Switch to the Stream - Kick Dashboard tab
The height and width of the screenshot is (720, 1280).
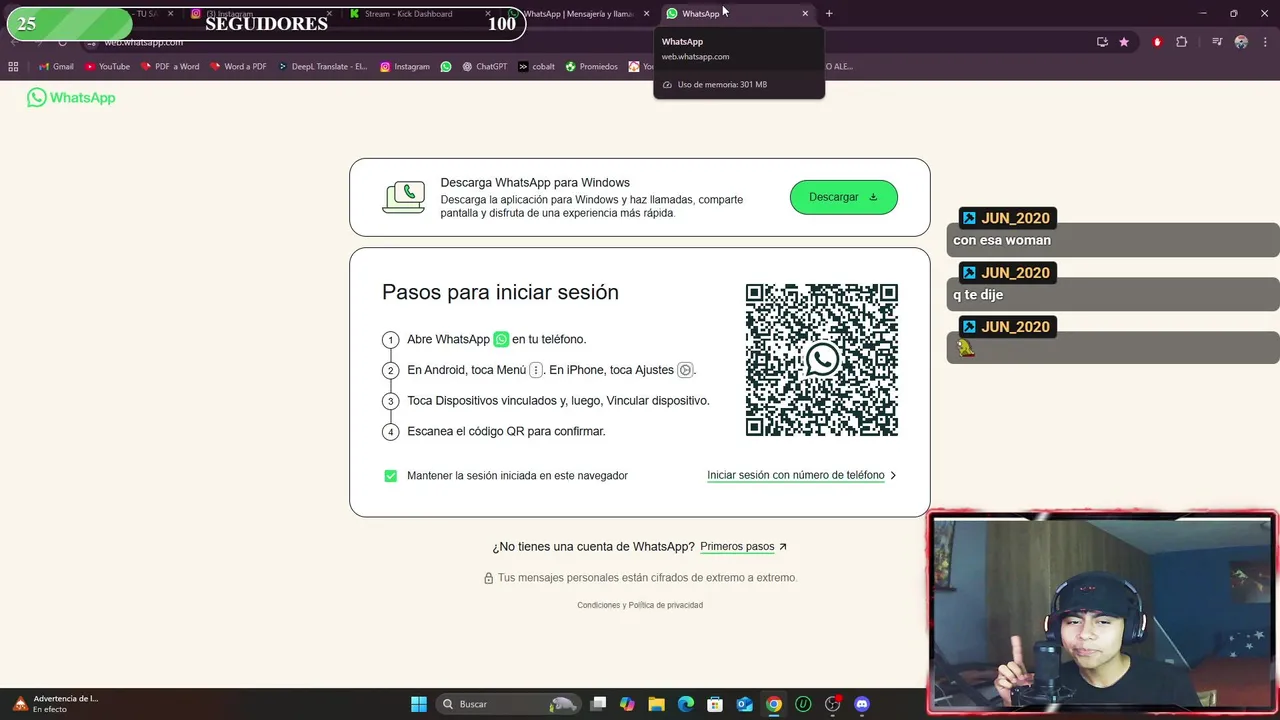pyautogui.click(x=418, y=14)
